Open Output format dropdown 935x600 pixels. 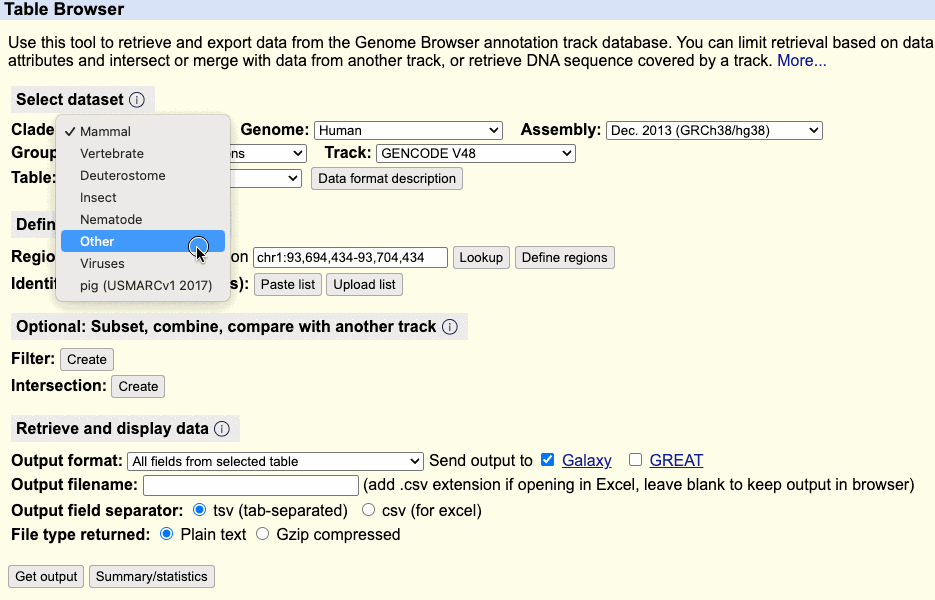click(x=275, y=461)
